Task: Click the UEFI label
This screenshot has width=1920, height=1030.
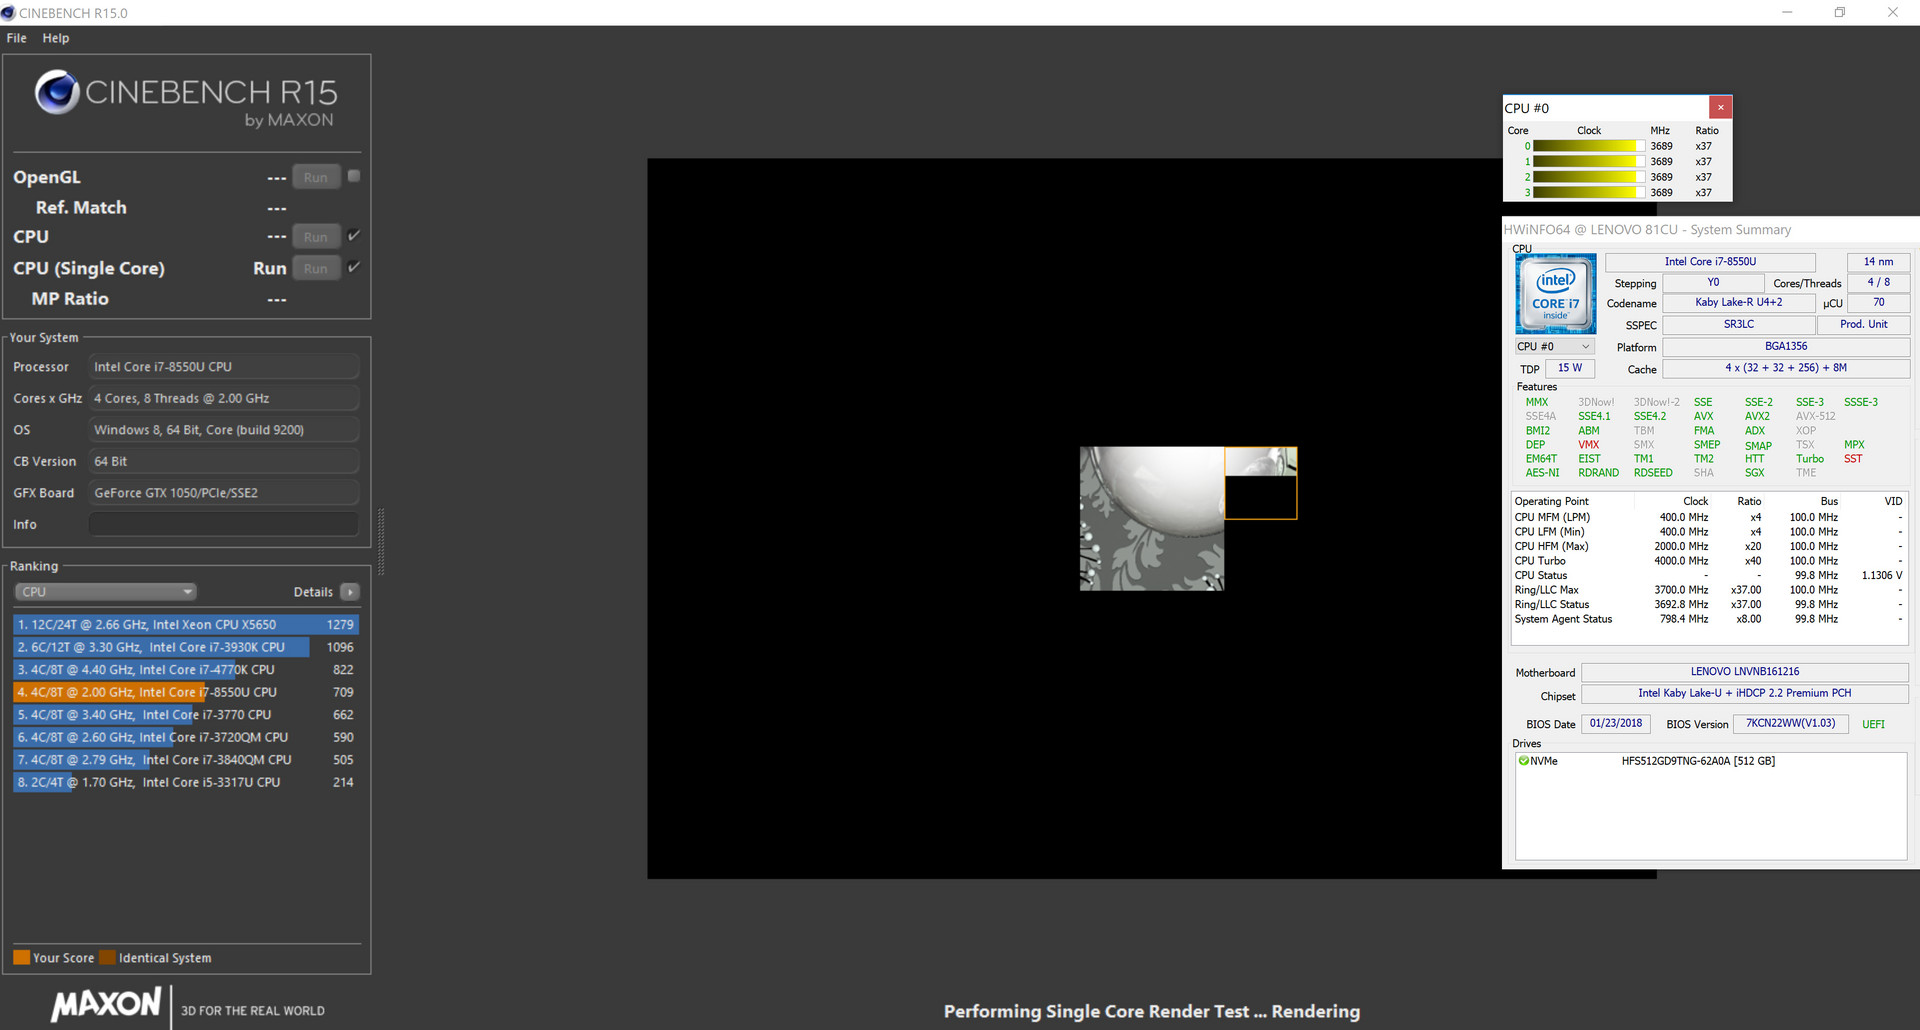Action: [x=1873, y=724]
